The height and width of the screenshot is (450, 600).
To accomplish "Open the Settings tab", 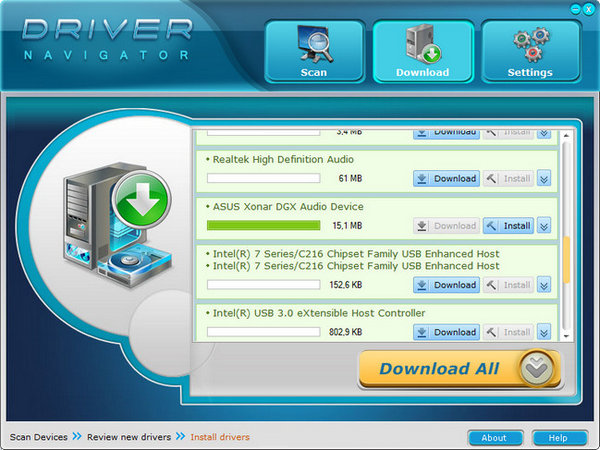I will (x=531, y=51).
